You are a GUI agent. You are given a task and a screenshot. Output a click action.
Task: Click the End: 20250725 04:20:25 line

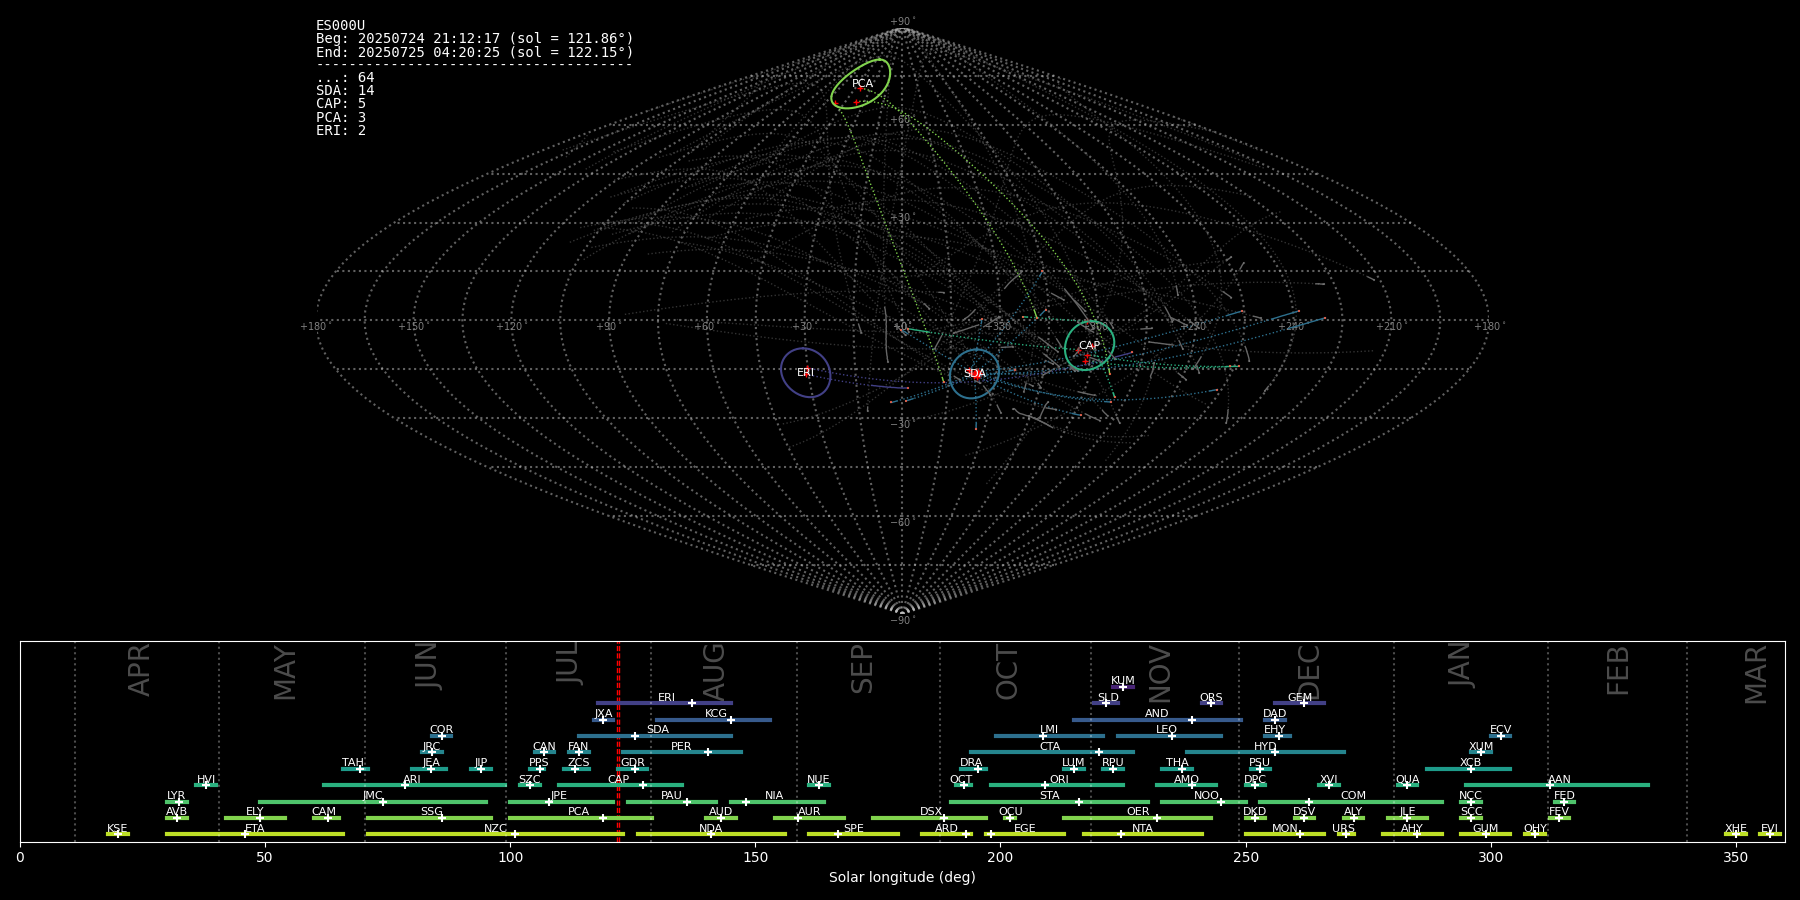[475, 52]
